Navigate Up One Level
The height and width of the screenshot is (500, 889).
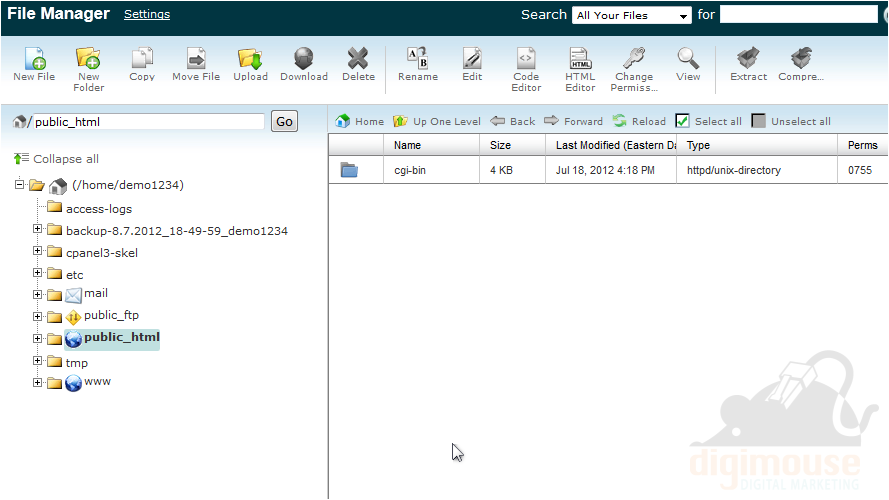[x=437, y=121]
